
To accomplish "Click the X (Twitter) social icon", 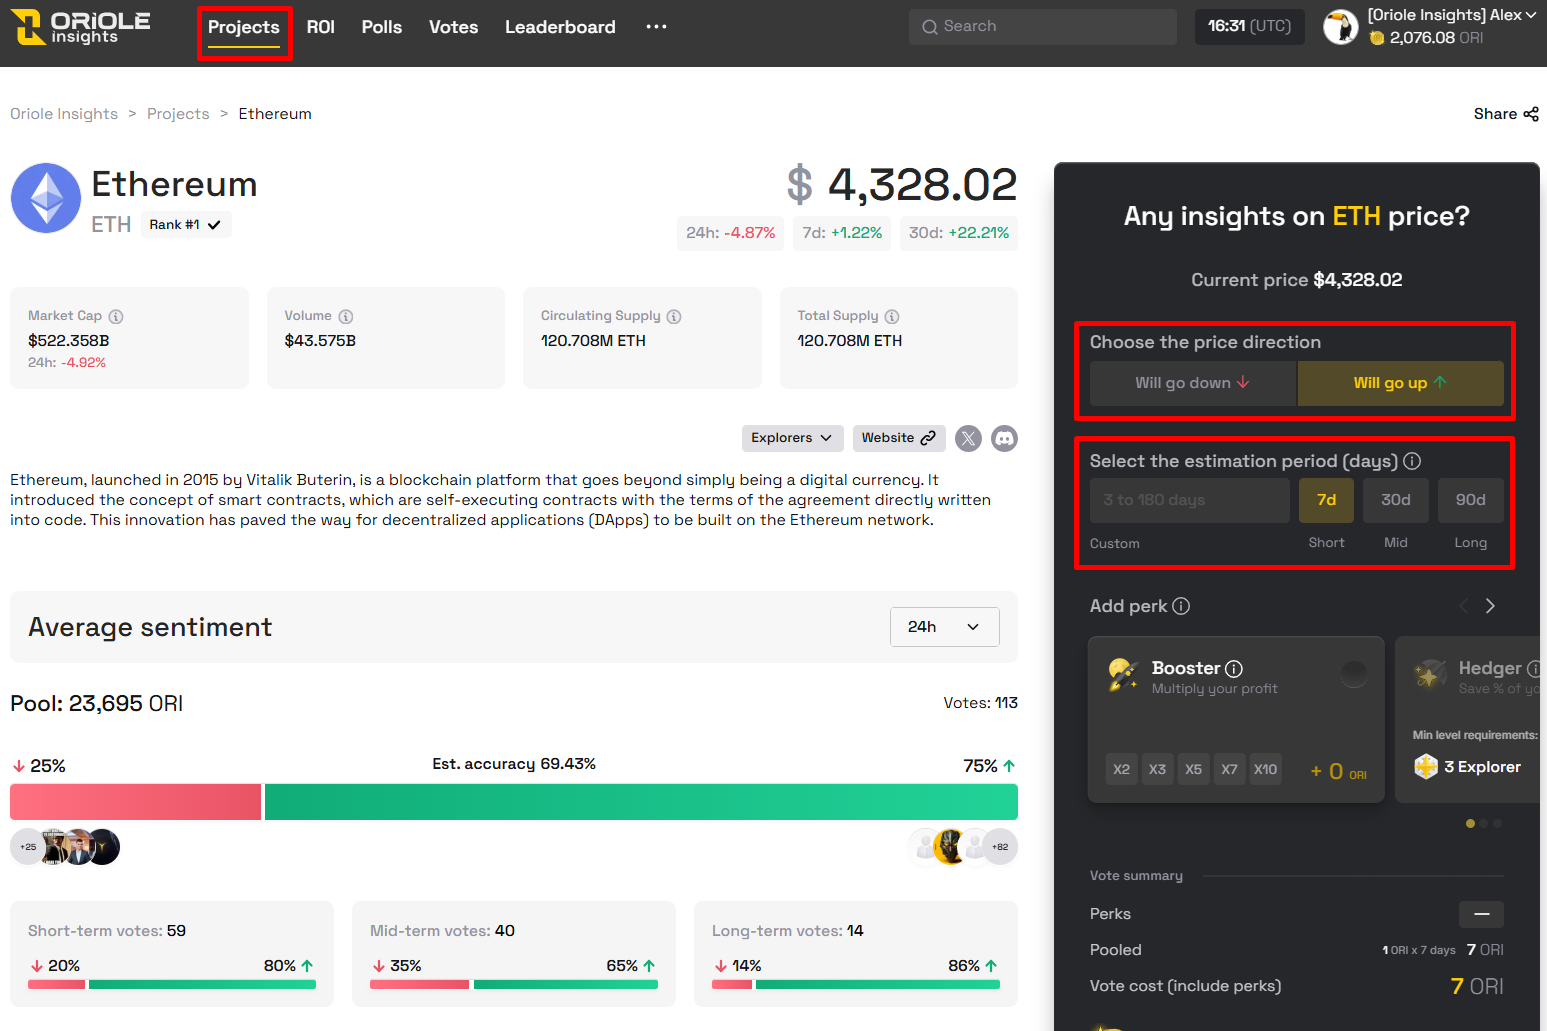I will [968, 438].
